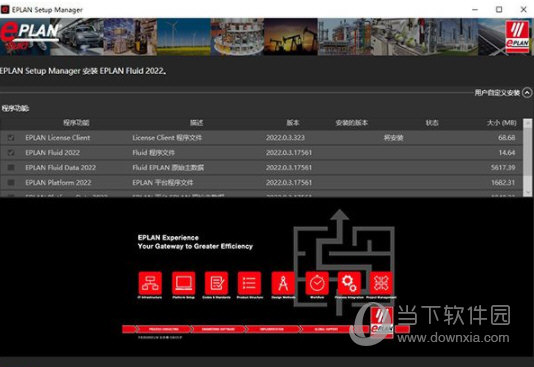The image size is (534, 367).
Task: Click the 1682.31 size value
Action: coord(503,182)
